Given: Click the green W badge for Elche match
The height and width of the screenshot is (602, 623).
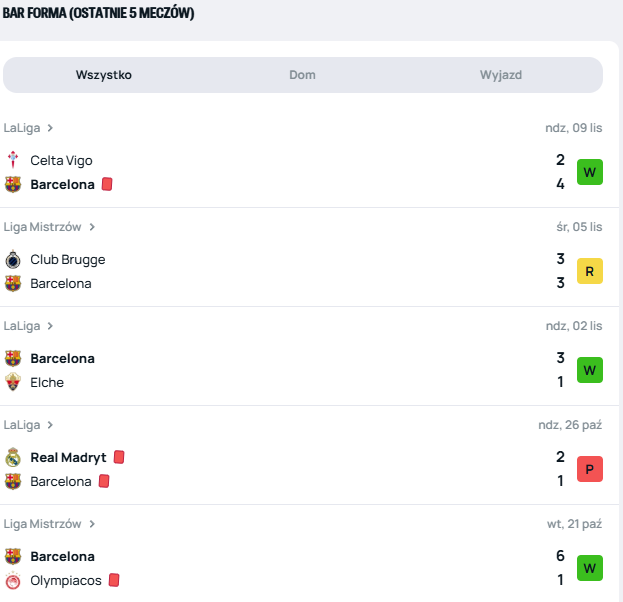Looking at the screenshot, I should [x=590, y=370].
